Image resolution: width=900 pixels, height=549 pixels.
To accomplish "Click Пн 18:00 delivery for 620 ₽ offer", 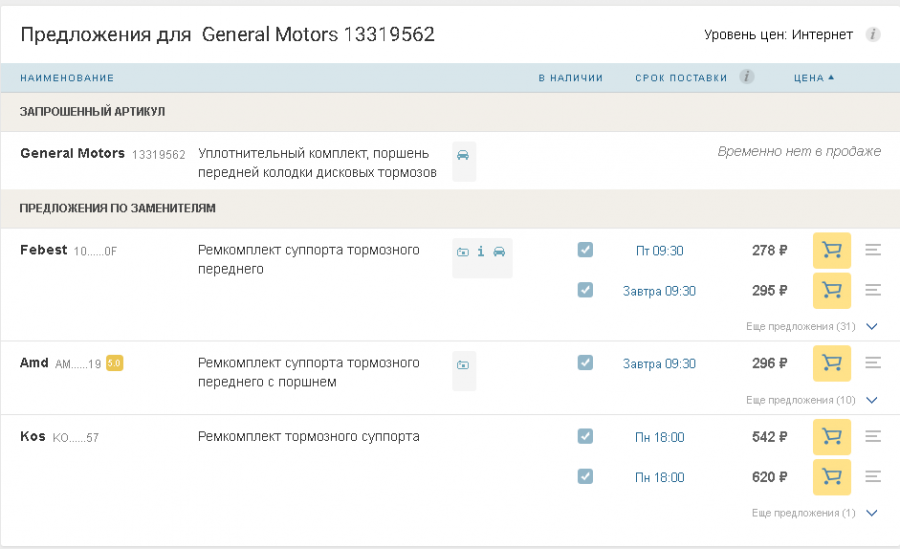I will pyautogui.click(x=660, y=478).
